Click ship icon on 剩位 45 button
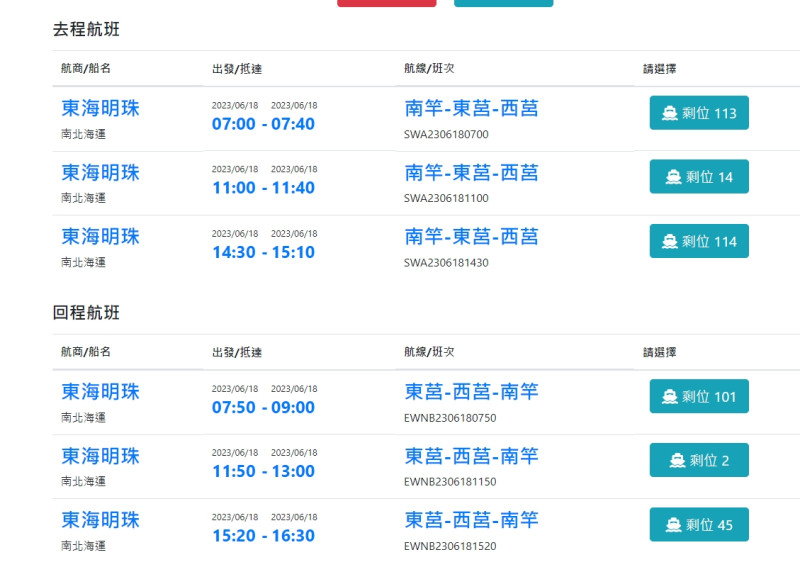 (673, 525)
